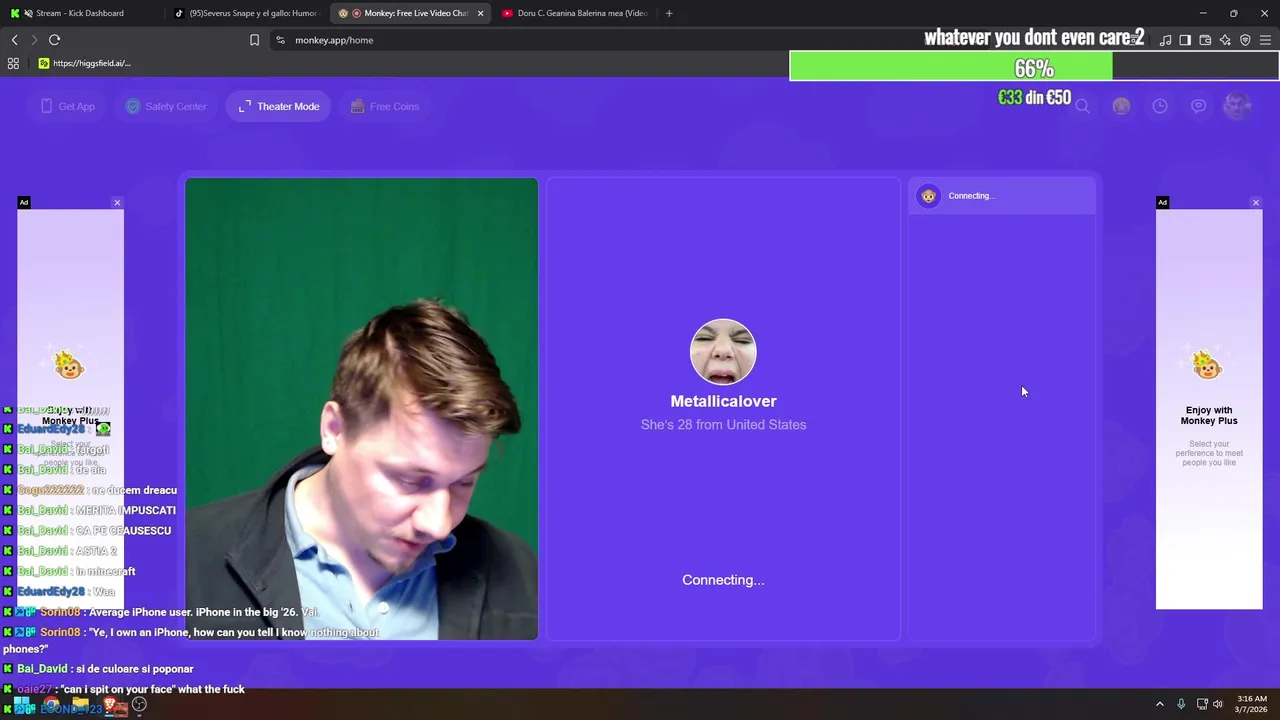Go forward with the browser forward arrow
This screenshot has width=1280, height=720.
click(x=34, y=40)
